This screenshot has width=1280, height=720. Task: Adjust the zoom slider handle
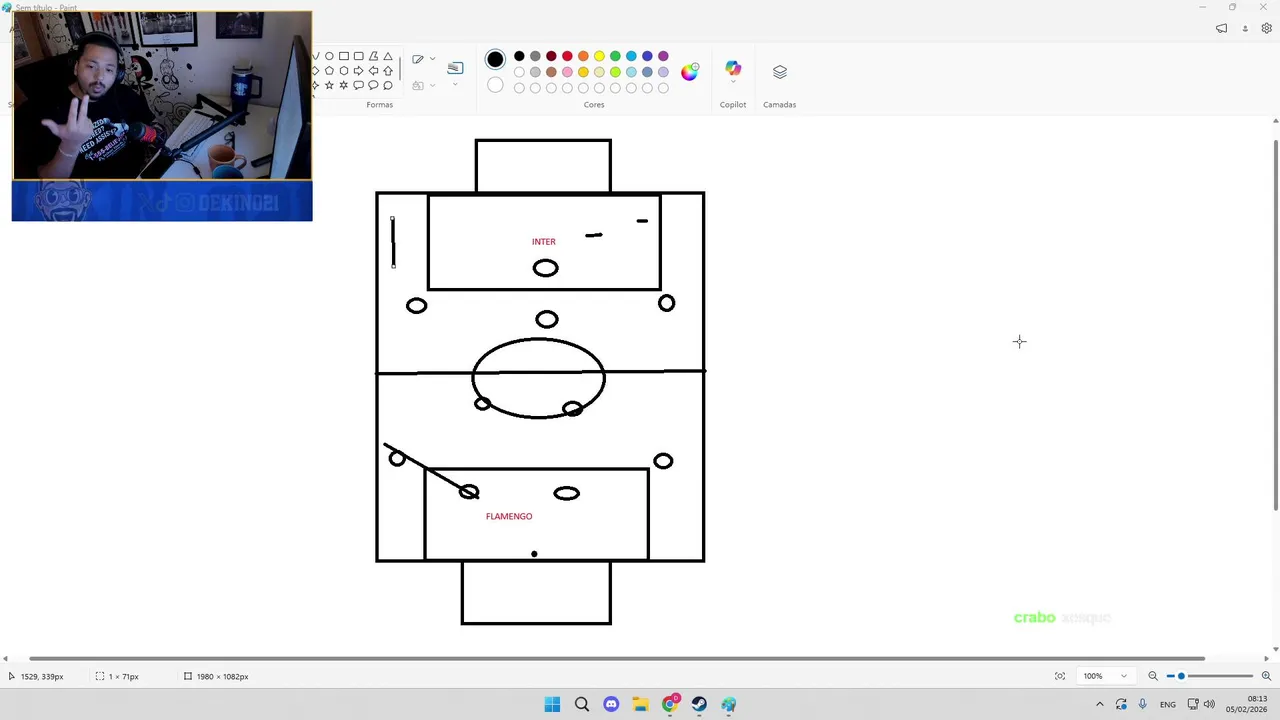[x=1181, y=676]
